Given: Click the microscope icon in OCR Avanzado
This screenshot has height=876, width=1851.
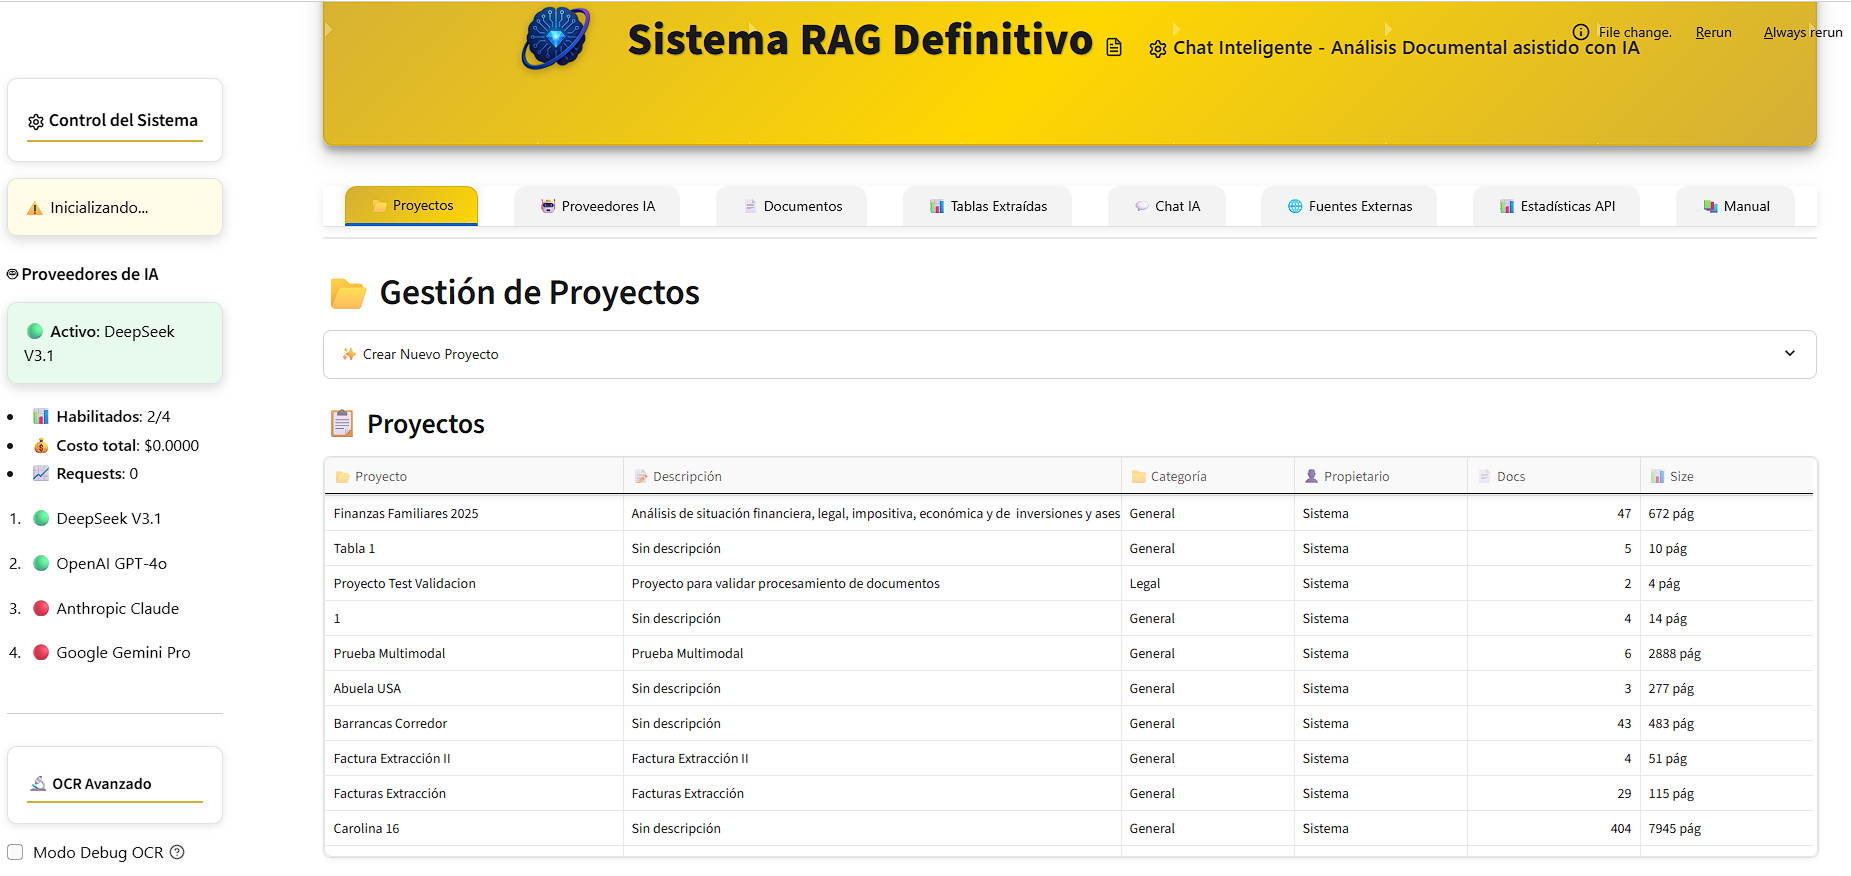Looking at the screenshot, I should [x=38, y=784].
